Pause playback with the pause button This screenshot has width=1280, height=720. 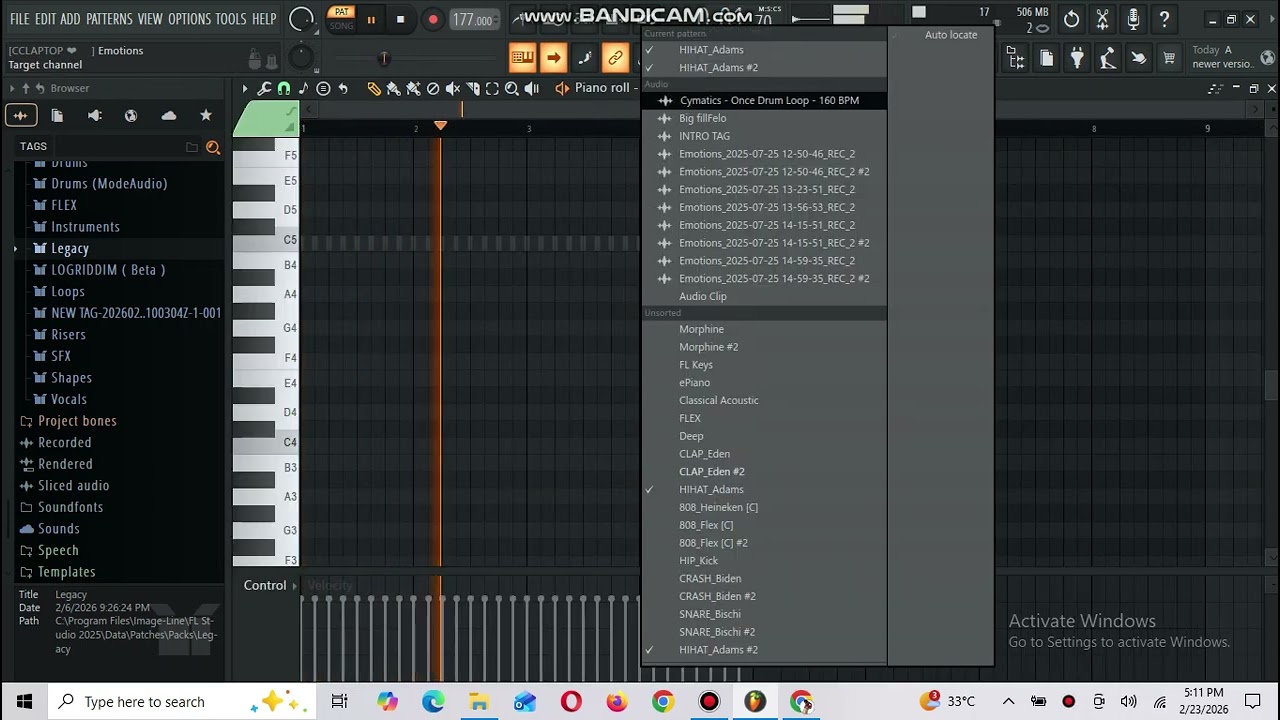point(371,19)
